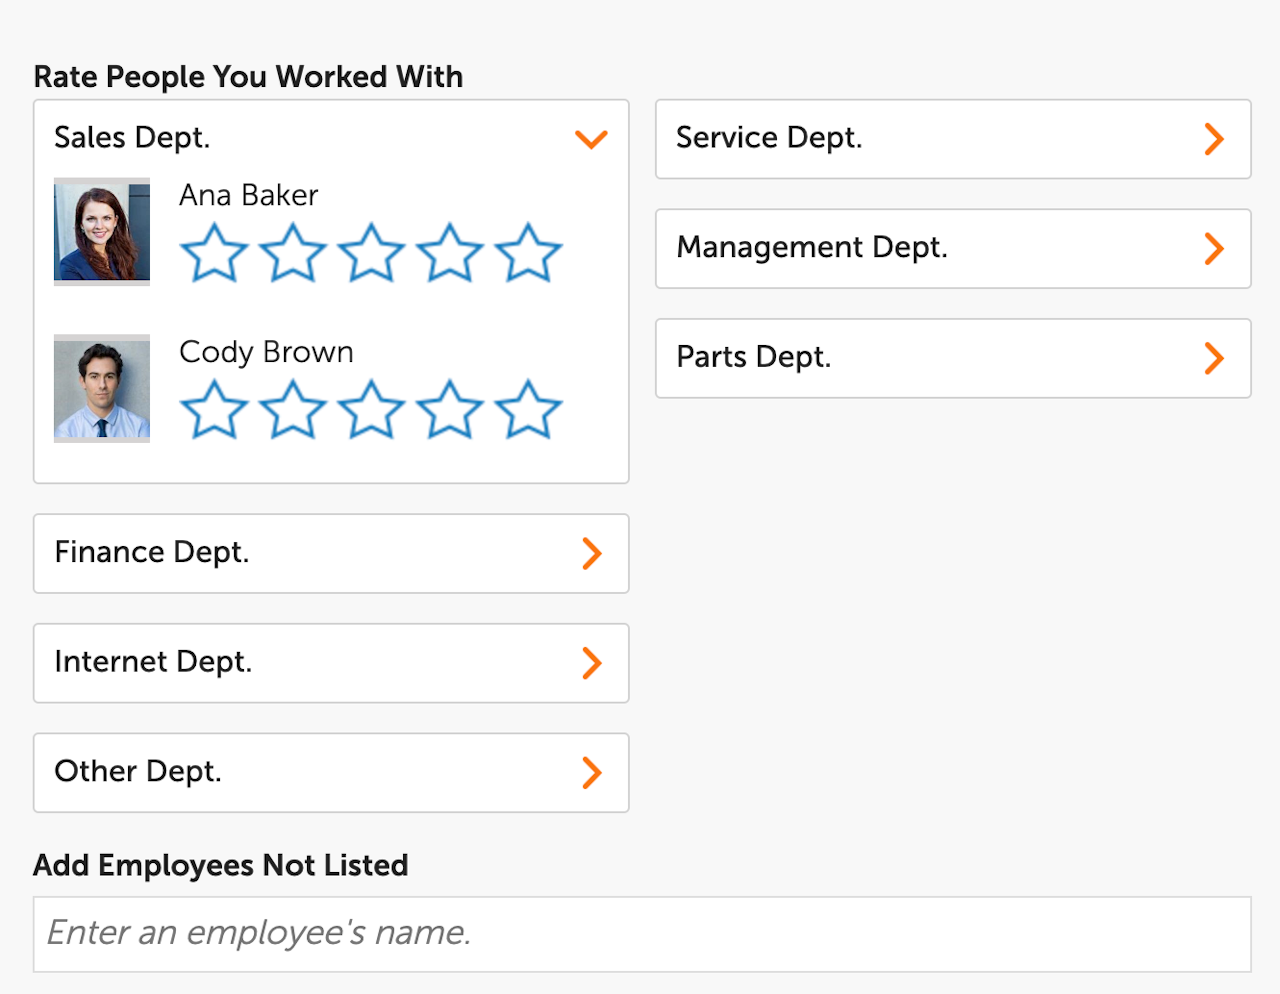
Task: Open the Parts Dept. chevron arrow
Action: pos(1214,358)
